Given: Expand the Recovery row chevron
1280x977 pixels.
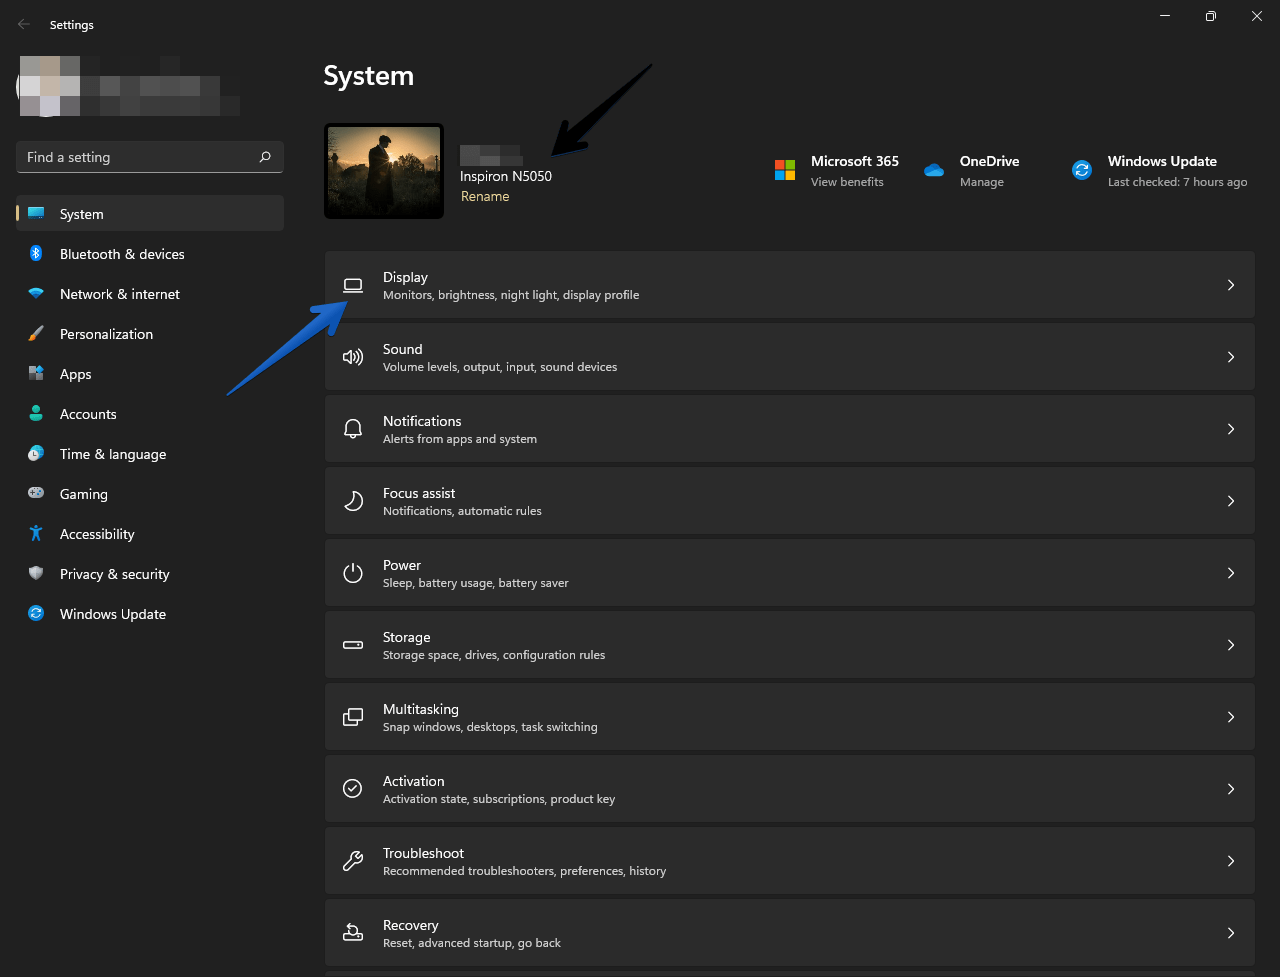Looking at the screenshot, I should point(1231,933).
